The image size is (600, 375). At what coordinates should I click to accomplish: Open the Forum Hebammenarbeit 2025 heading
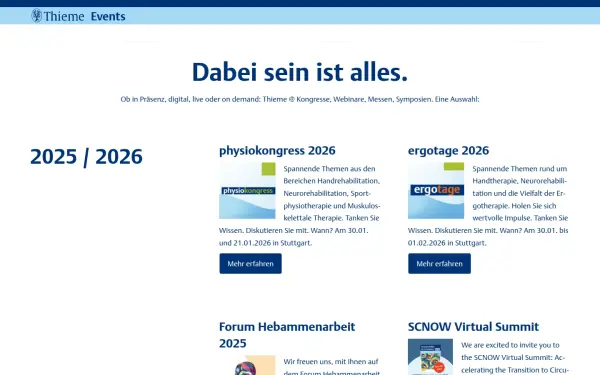tap(287, 335)
